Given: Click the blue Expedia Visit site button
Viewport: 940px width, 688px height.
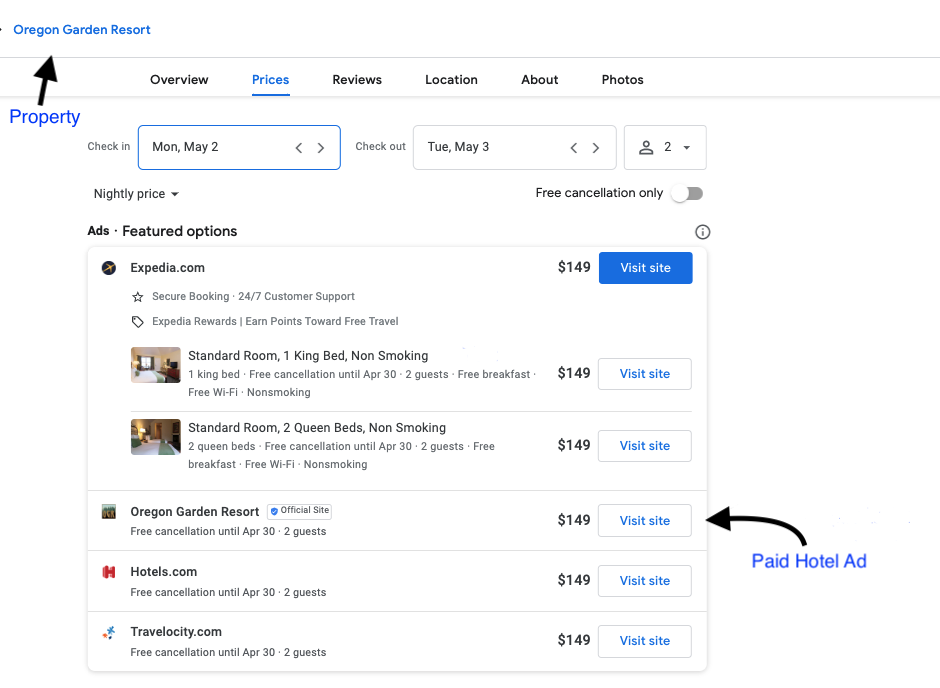Looking at the screenshot, I should pyautogui.click(x=646, y=268).
